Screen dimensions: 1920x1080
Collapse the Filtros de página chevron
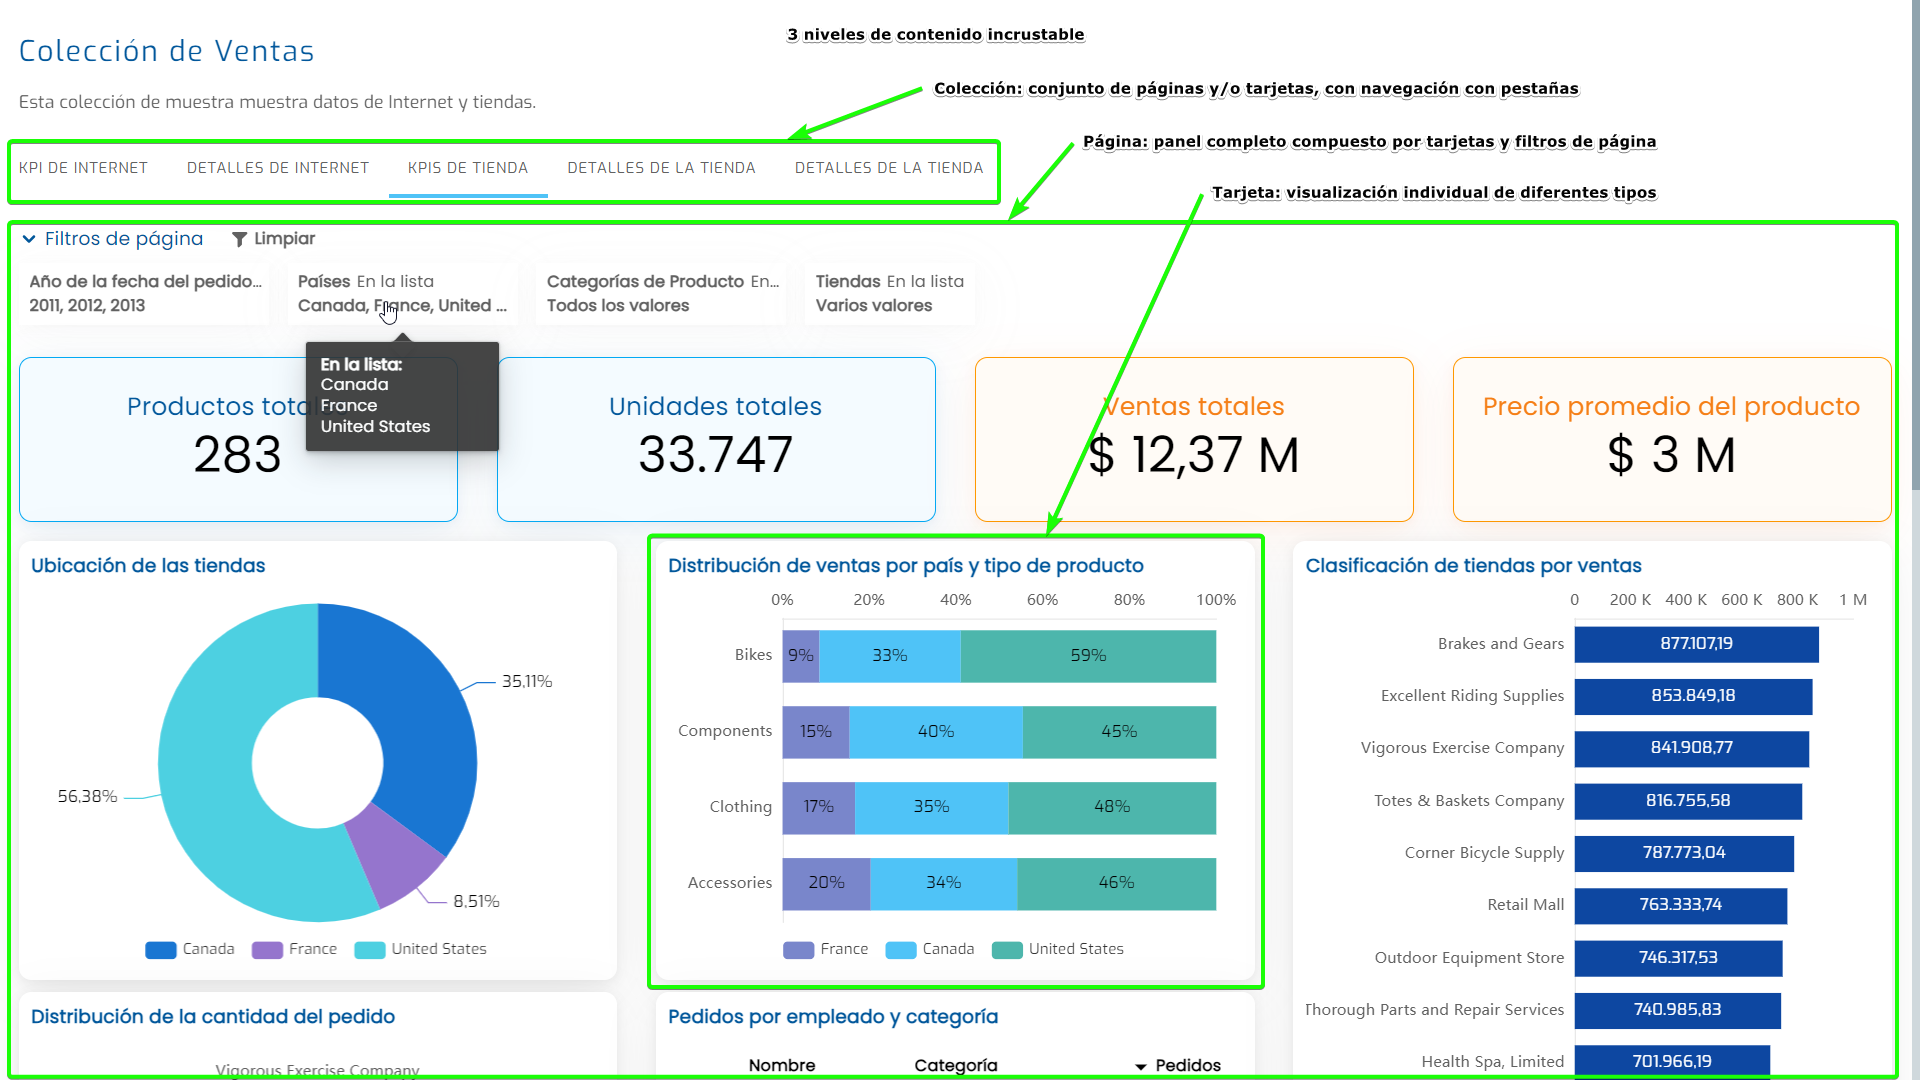(x=29, y=239)
